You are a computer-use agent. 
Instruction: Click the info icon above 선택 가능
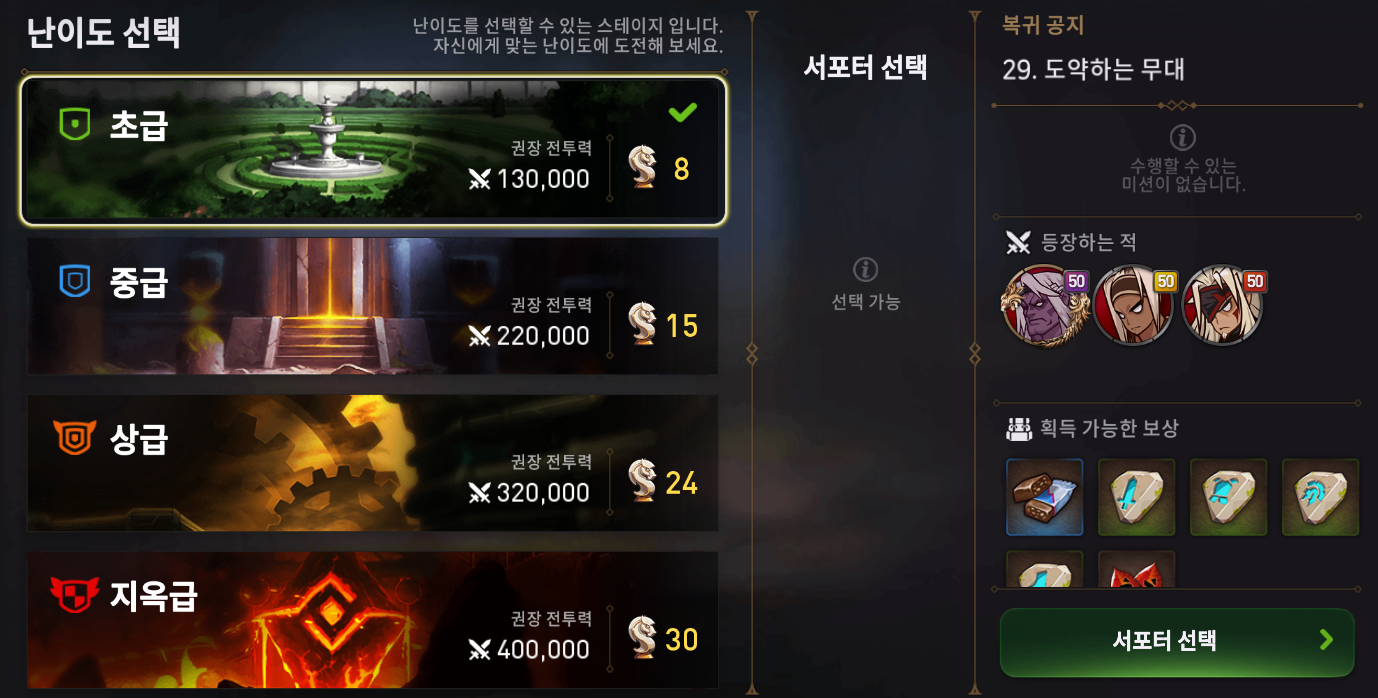pyautogui.click(x=866, y=270)
